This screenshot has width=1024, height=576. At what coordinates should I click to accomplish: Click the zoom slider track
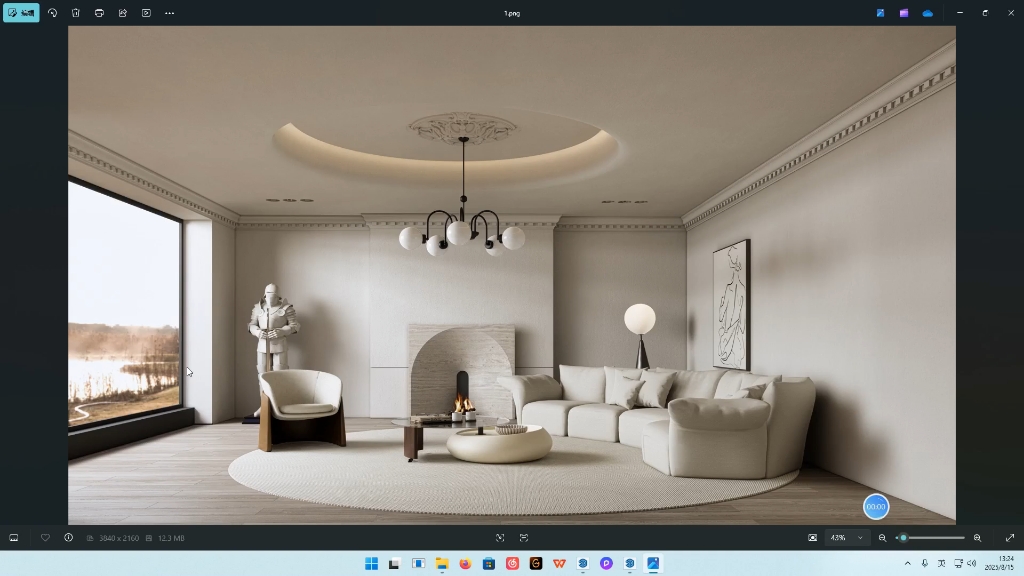click(931, 538)
